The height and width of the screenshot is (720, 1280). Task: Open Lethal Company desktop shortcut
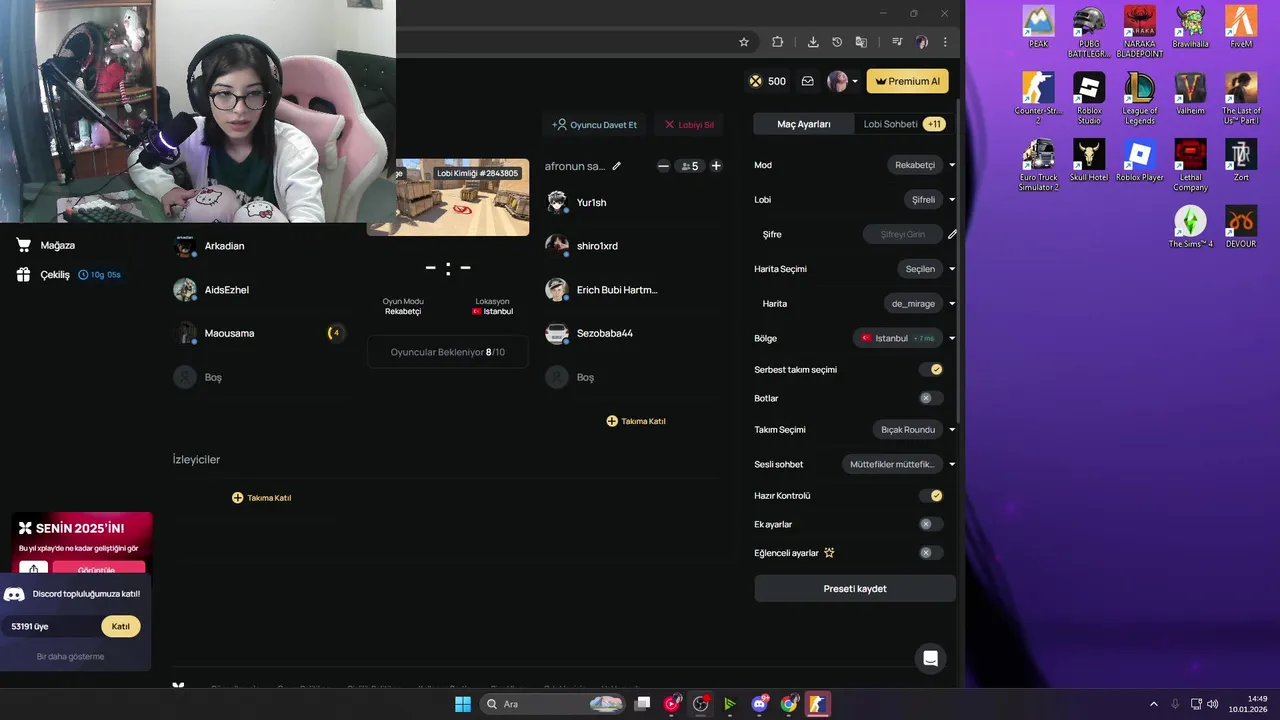pyautogui.click(x=1190, y=165)
